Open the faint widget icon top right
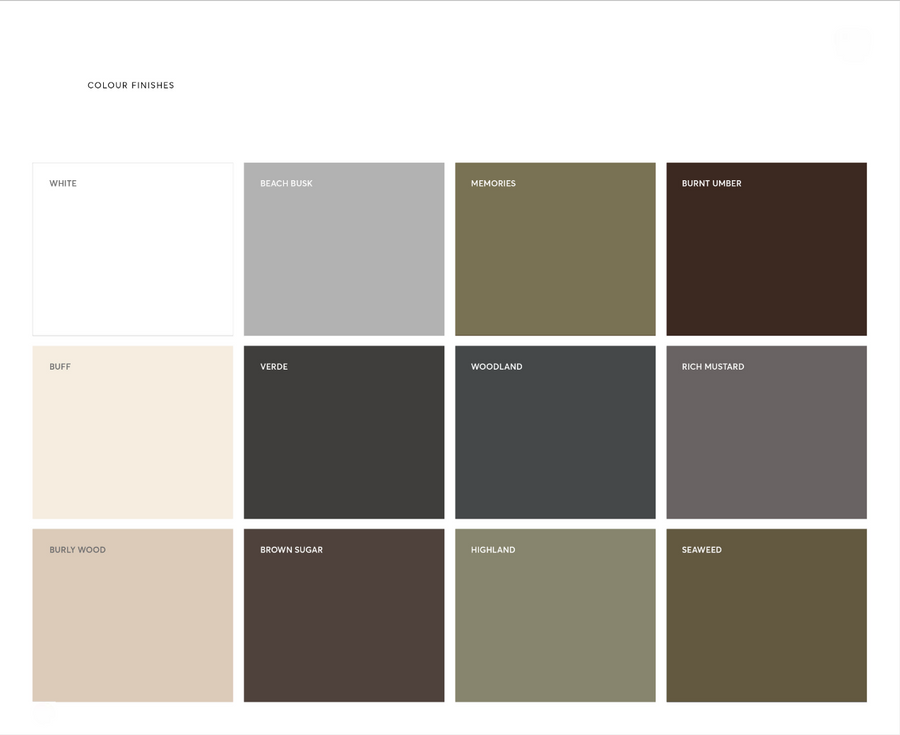900x735 pixels. (852, 43)
